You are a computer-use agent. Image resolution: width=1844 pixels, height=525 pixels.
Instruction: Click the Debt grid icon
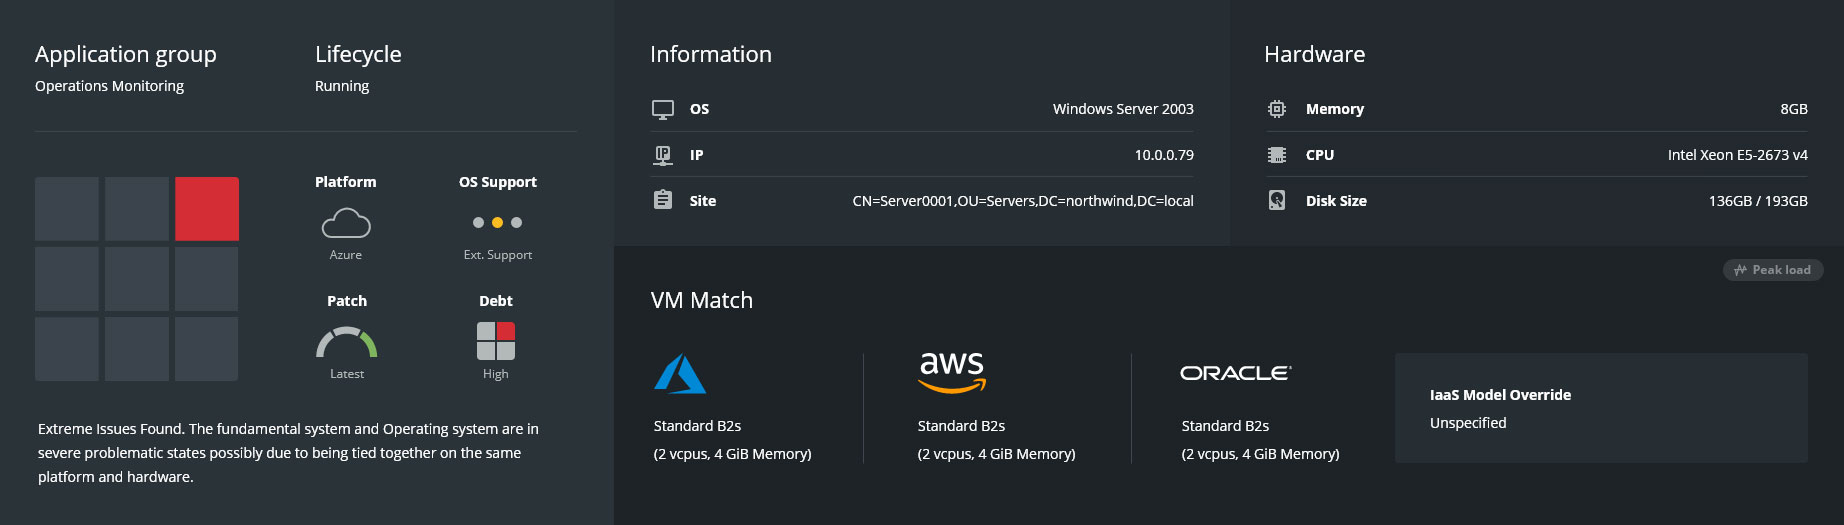click(x=496, y=341)
